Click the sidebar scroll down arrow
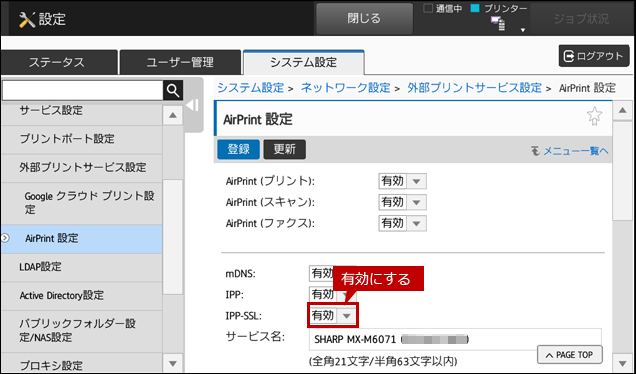 [173, 363]
